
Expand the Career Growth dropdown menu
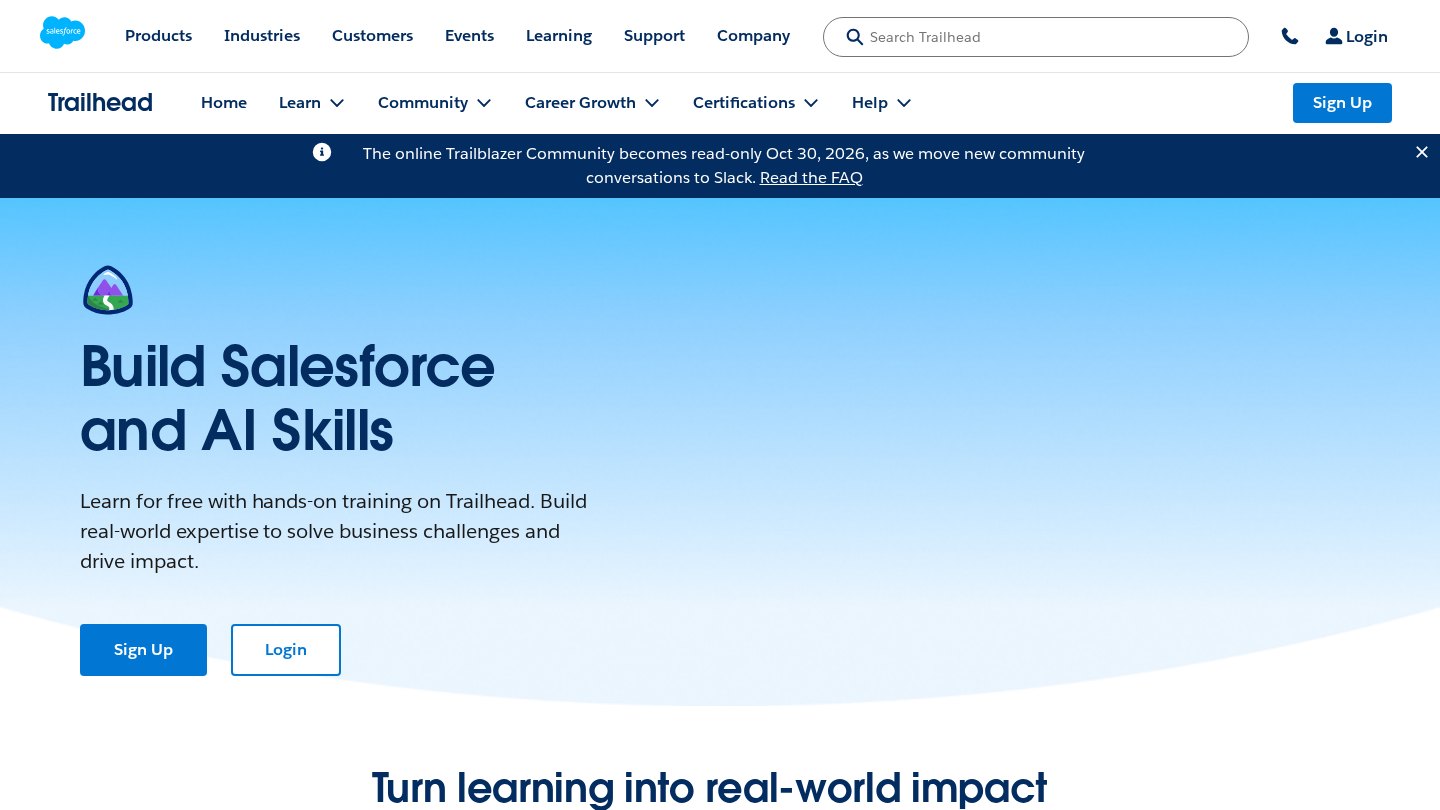point(592,102)
